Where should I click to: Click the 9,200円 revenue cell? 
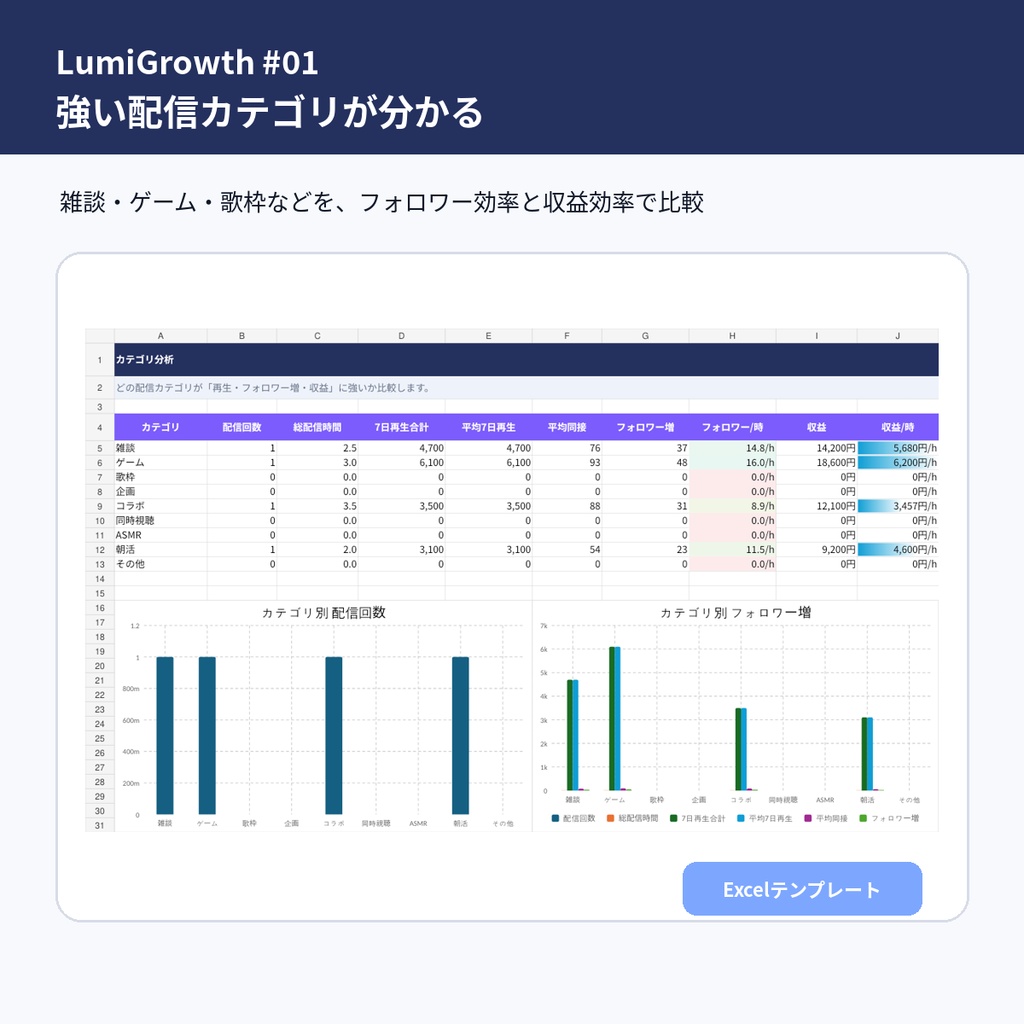click(x=816, y=550)
